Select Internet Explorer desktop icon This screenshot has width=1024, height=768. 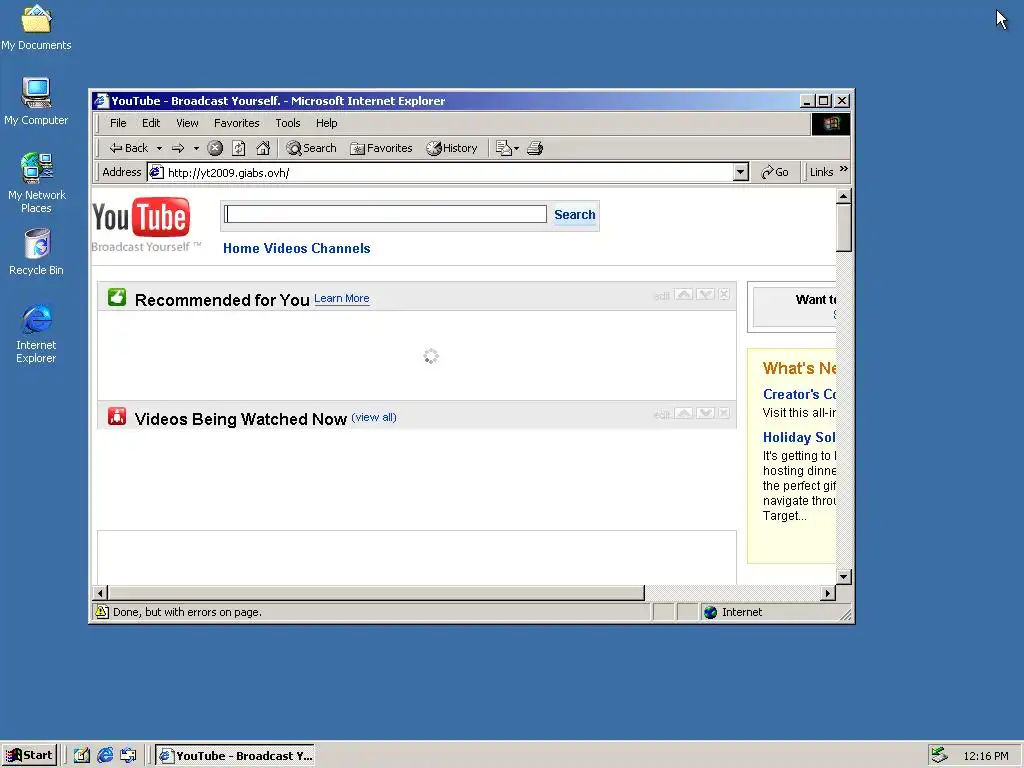[36, 334]
